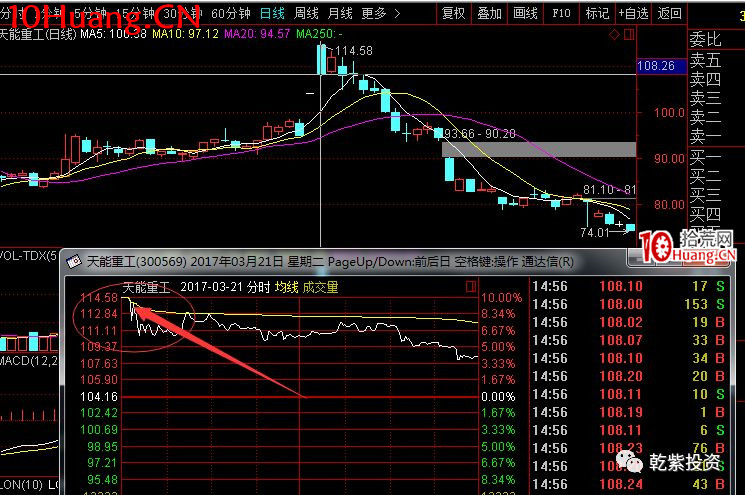The width and height of the screenshot is (745, 495).
Task: Click the MA10: 97.12 indicator label
Action: pos(185,34)
